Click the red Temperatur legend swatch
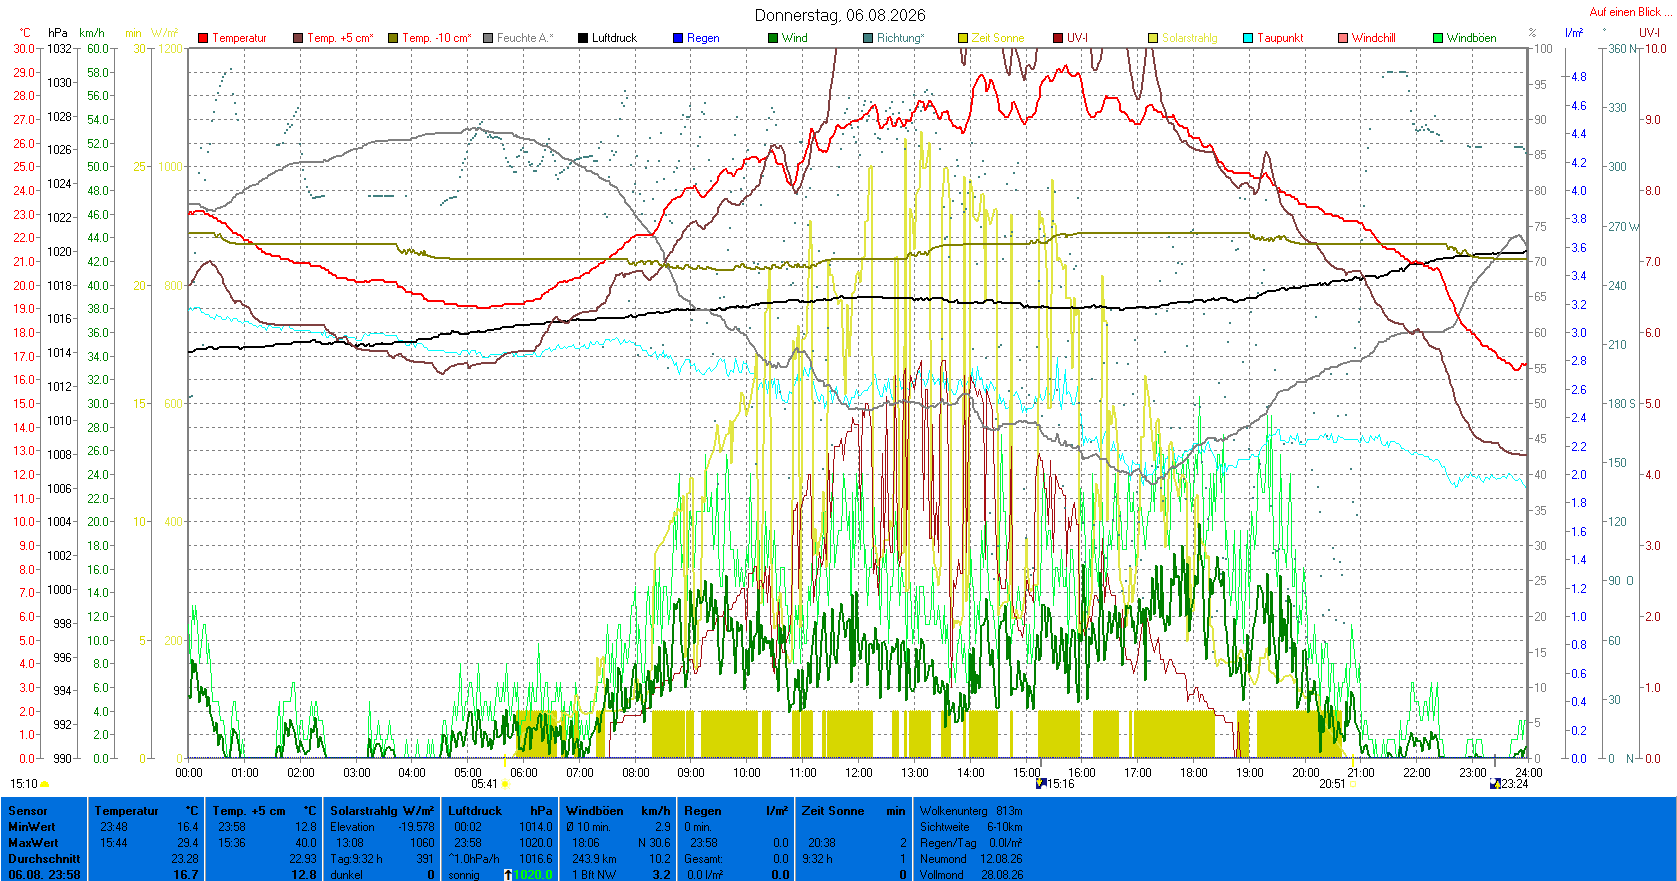The height and width of the screenshot is (881, 1677). coord(203,38)
